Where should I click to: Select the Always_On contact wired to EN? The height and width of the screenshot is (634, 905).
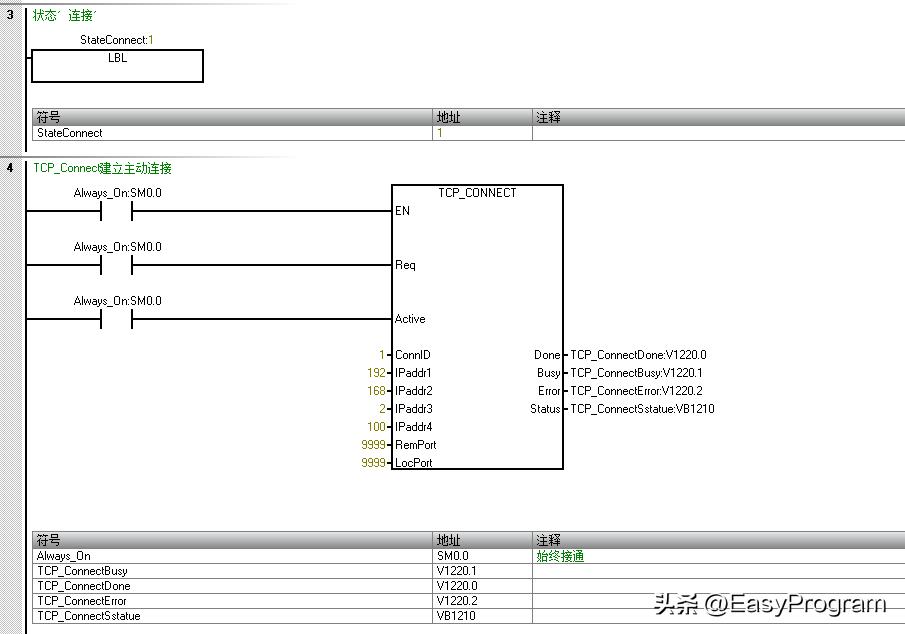point(116,211)
